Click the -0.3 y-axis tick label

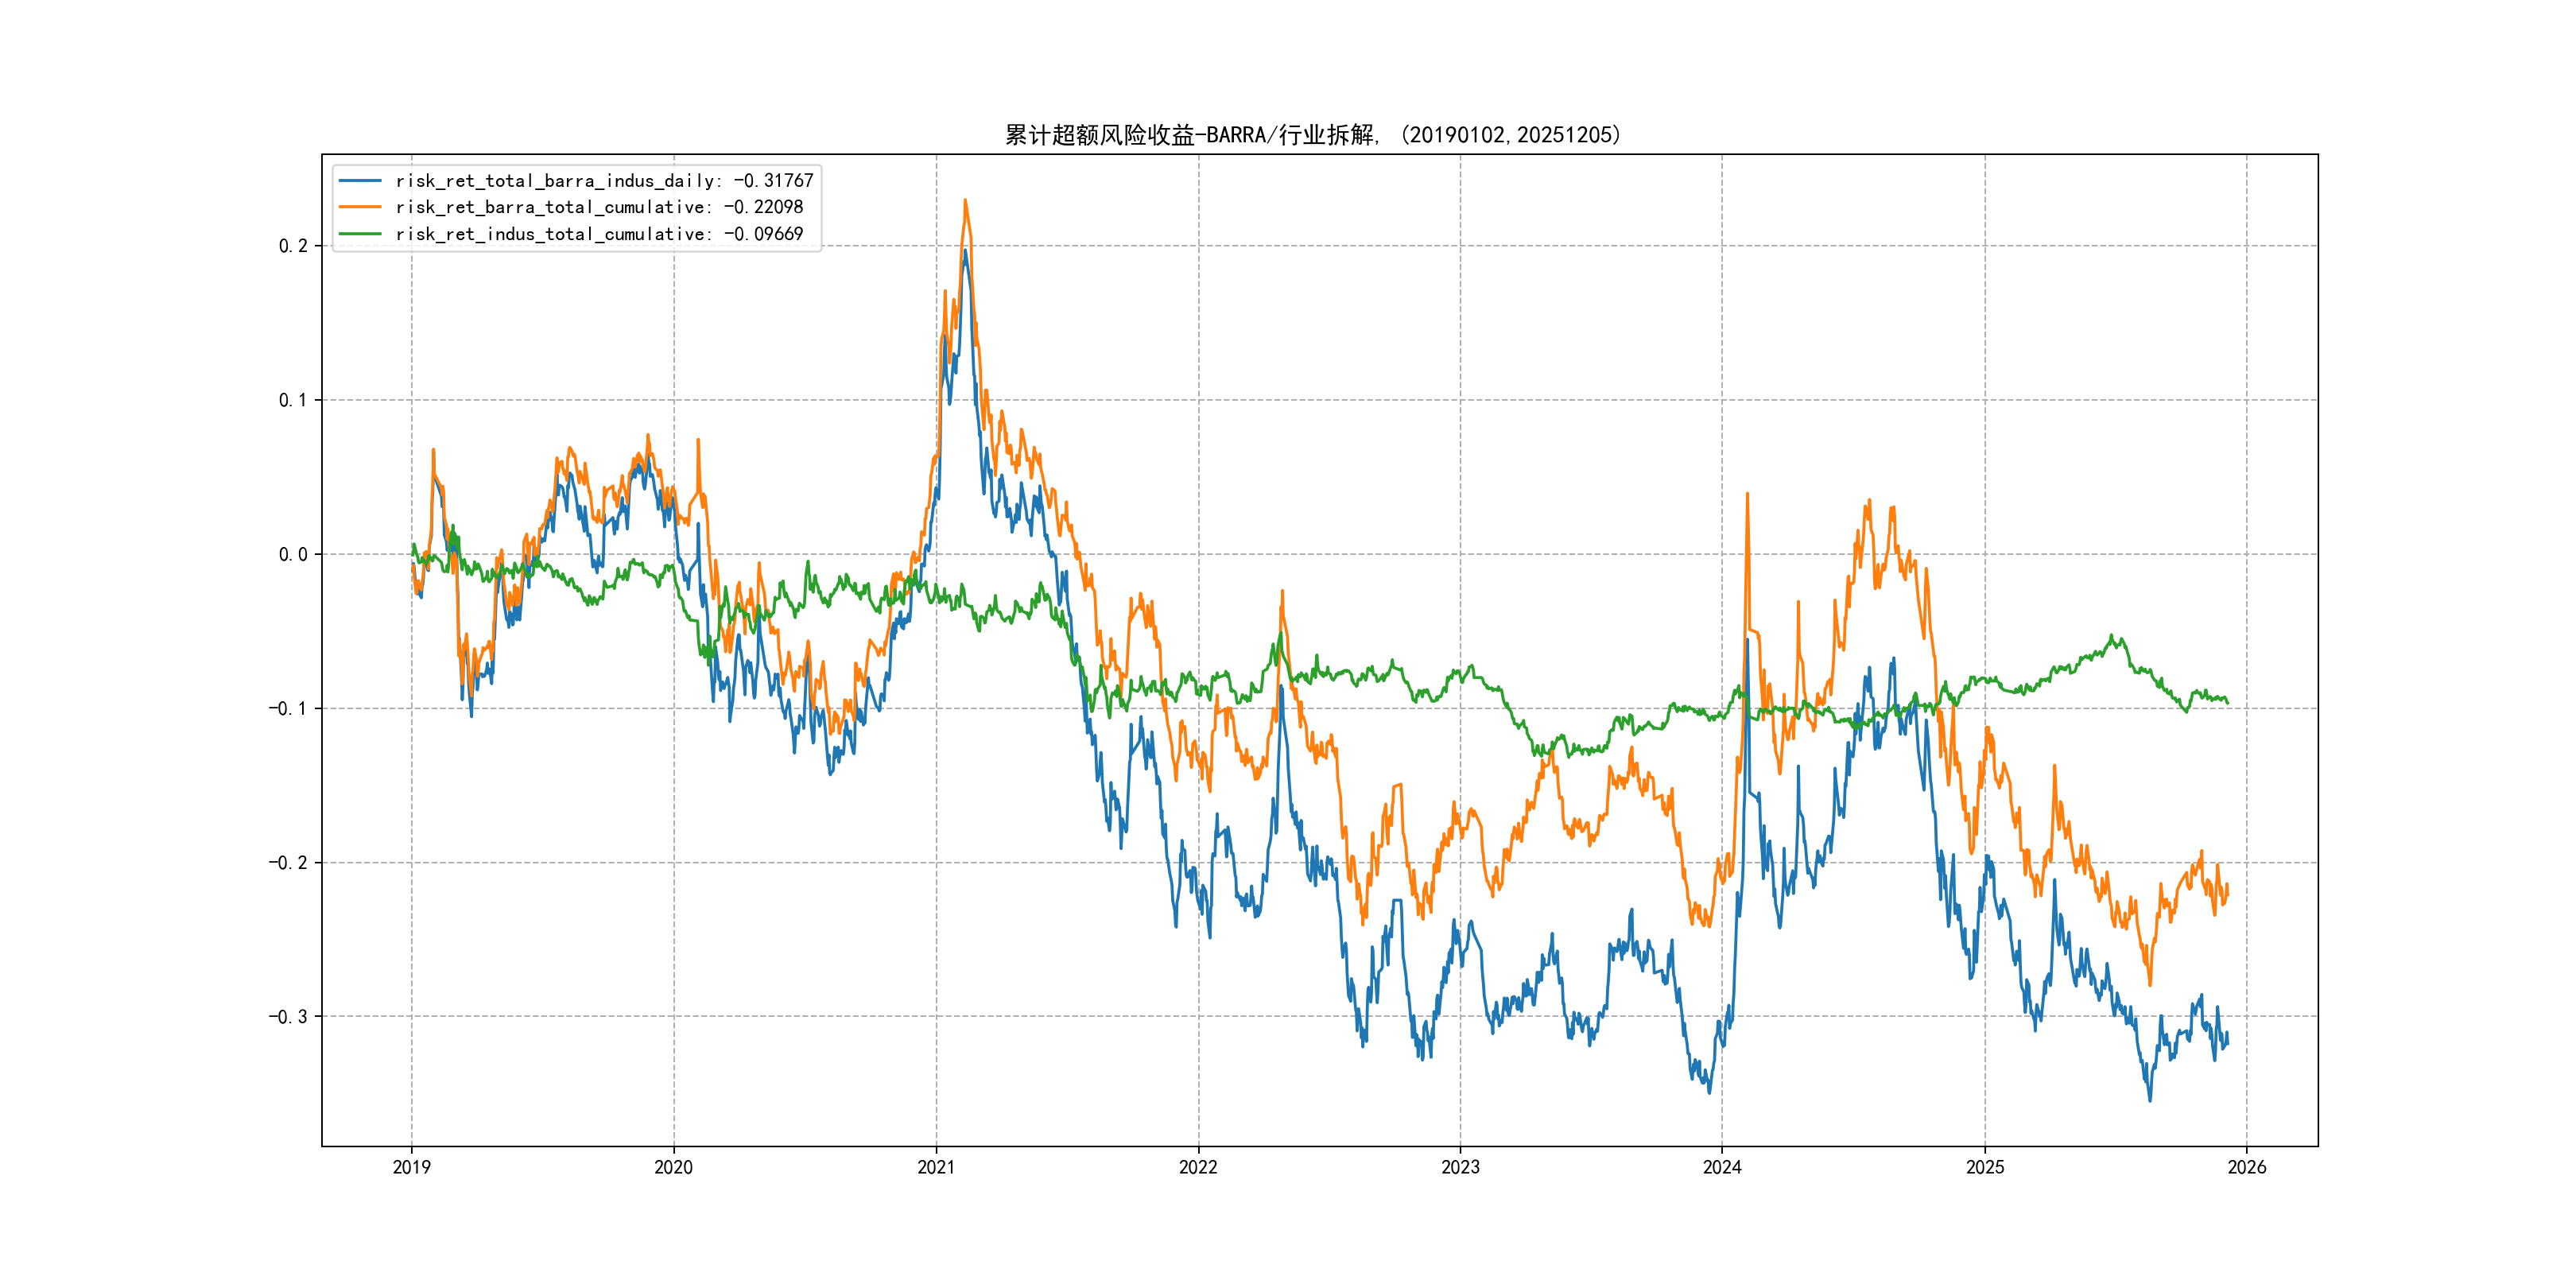[x=288, y=1017]
